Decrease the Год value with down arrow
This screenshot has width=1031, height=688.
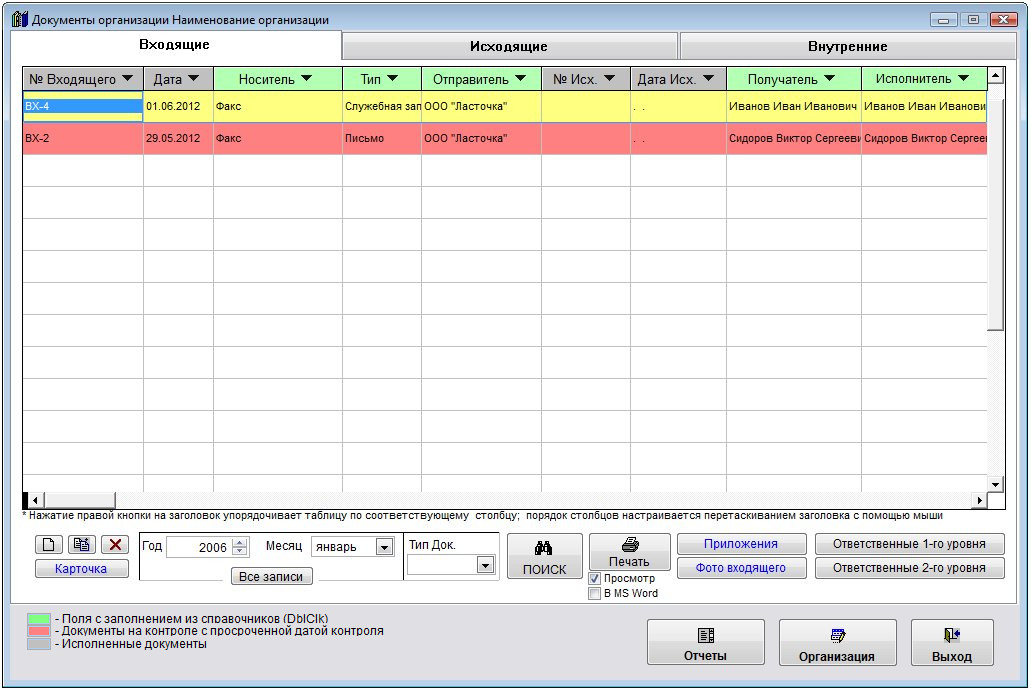coord(240,551)
